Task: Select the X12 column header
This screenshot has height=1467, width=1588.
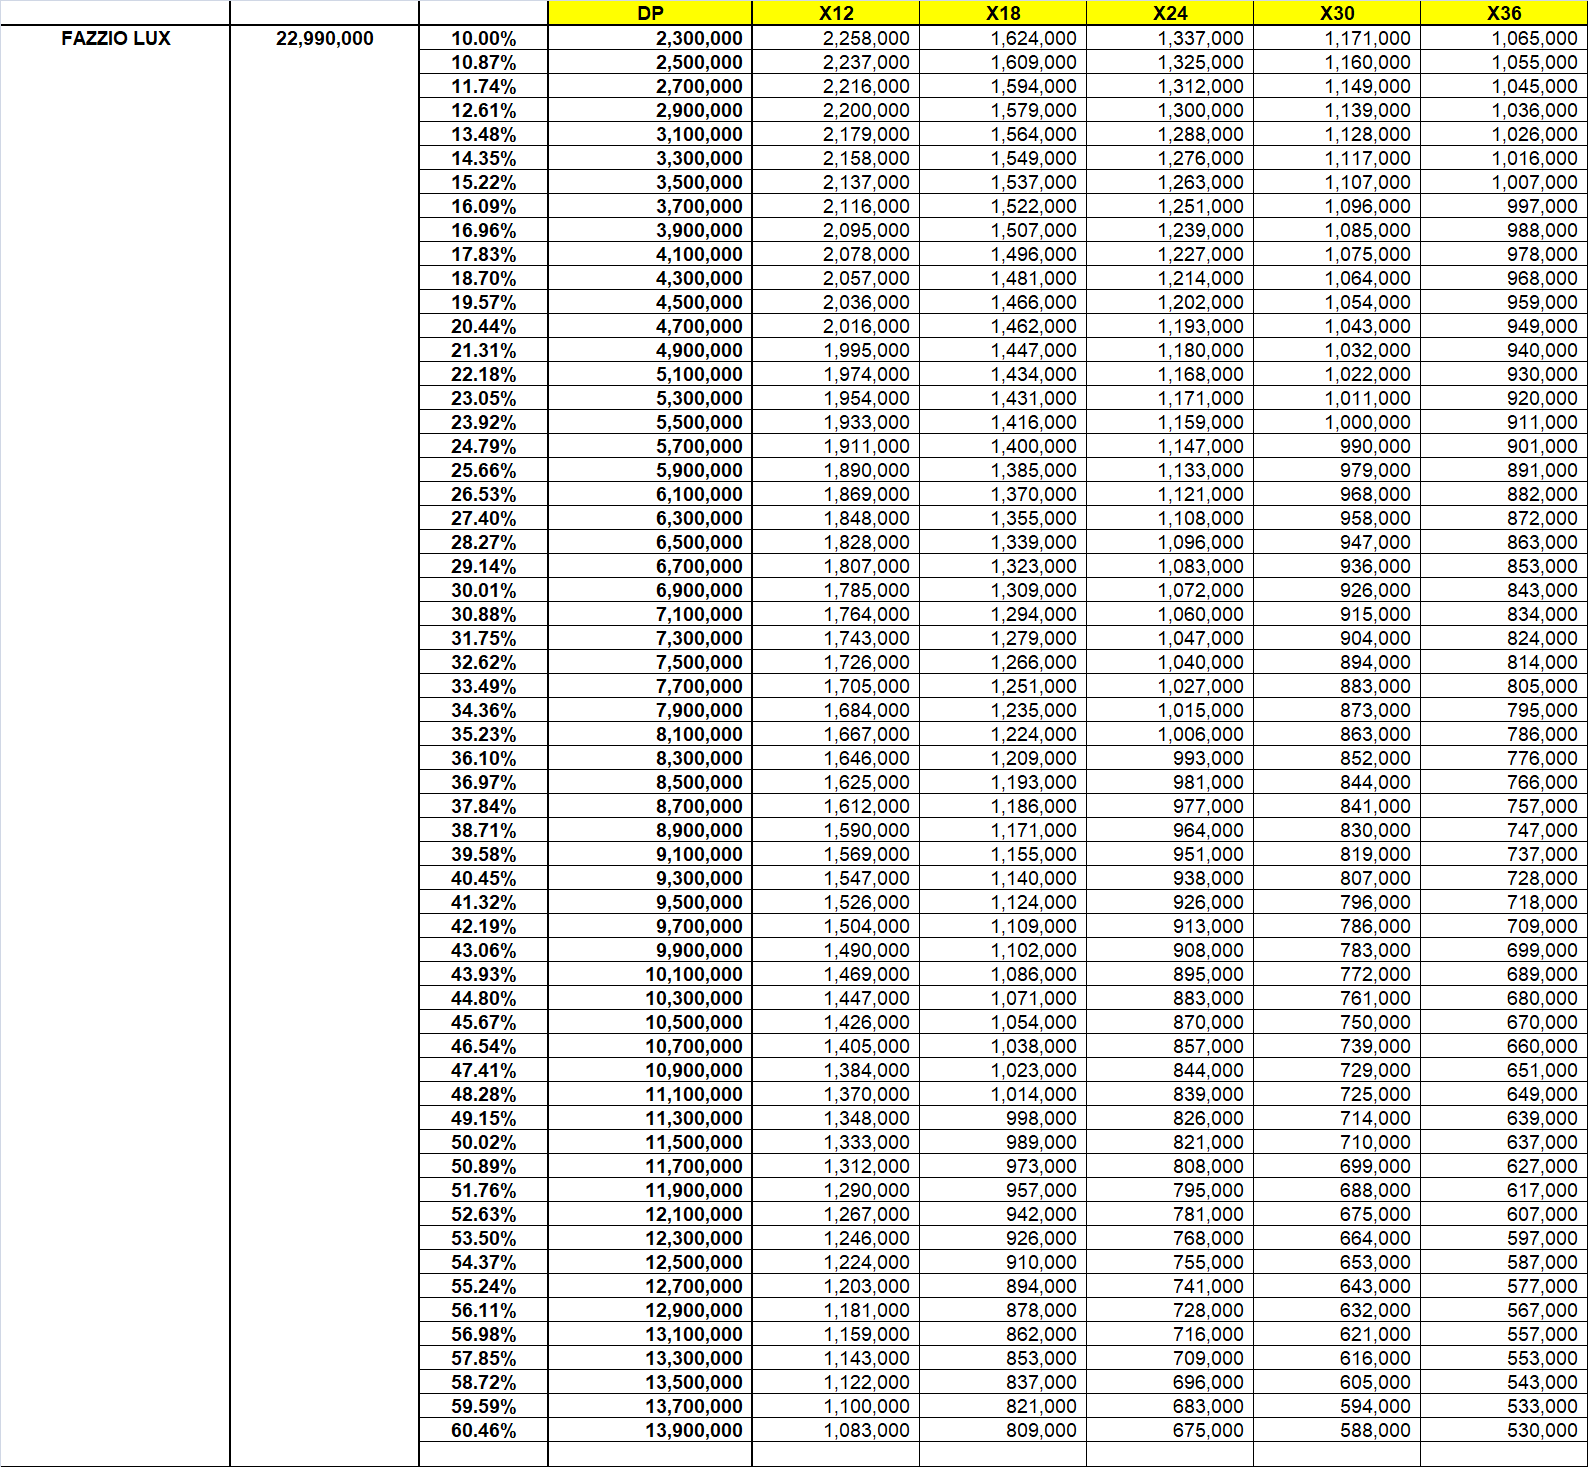Action: [836, 13]
